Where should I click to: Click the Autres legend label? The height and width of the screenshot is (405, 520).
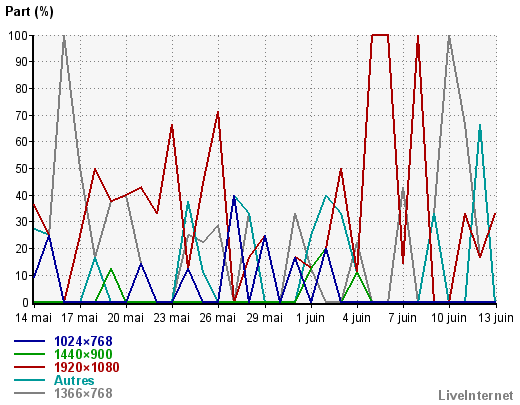click(x=74, y=380)
